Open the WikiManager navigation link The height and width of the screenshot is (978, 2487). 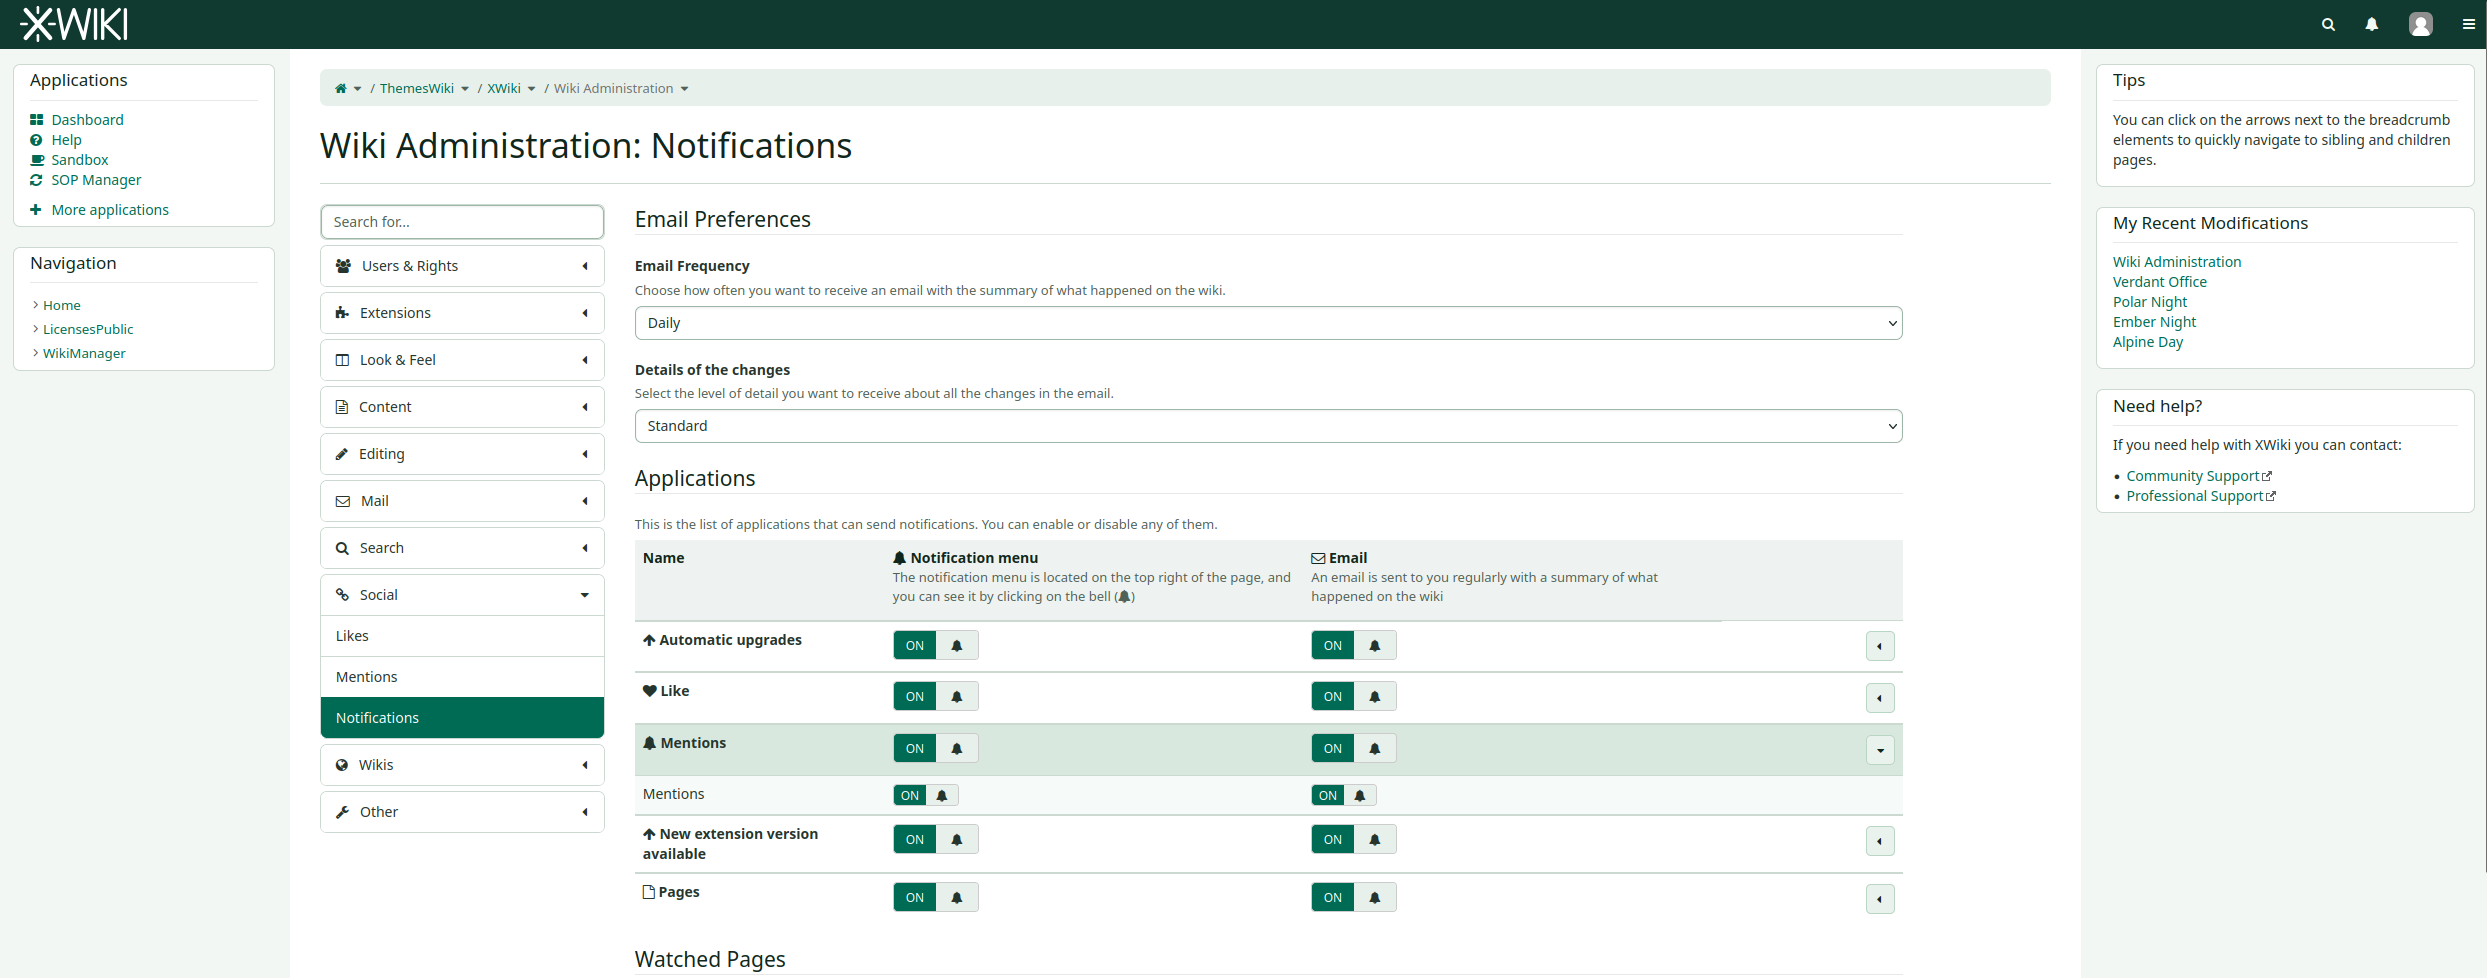point(84,353)
